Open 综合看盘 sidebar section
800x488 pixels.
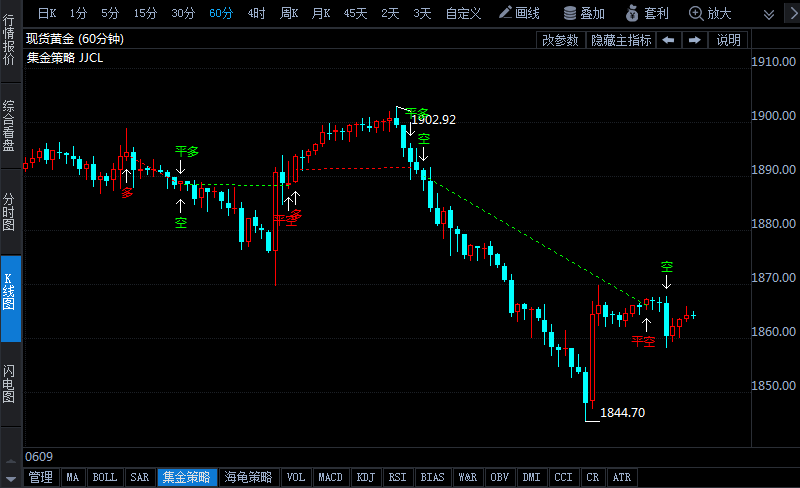click(x=9, y=126)
